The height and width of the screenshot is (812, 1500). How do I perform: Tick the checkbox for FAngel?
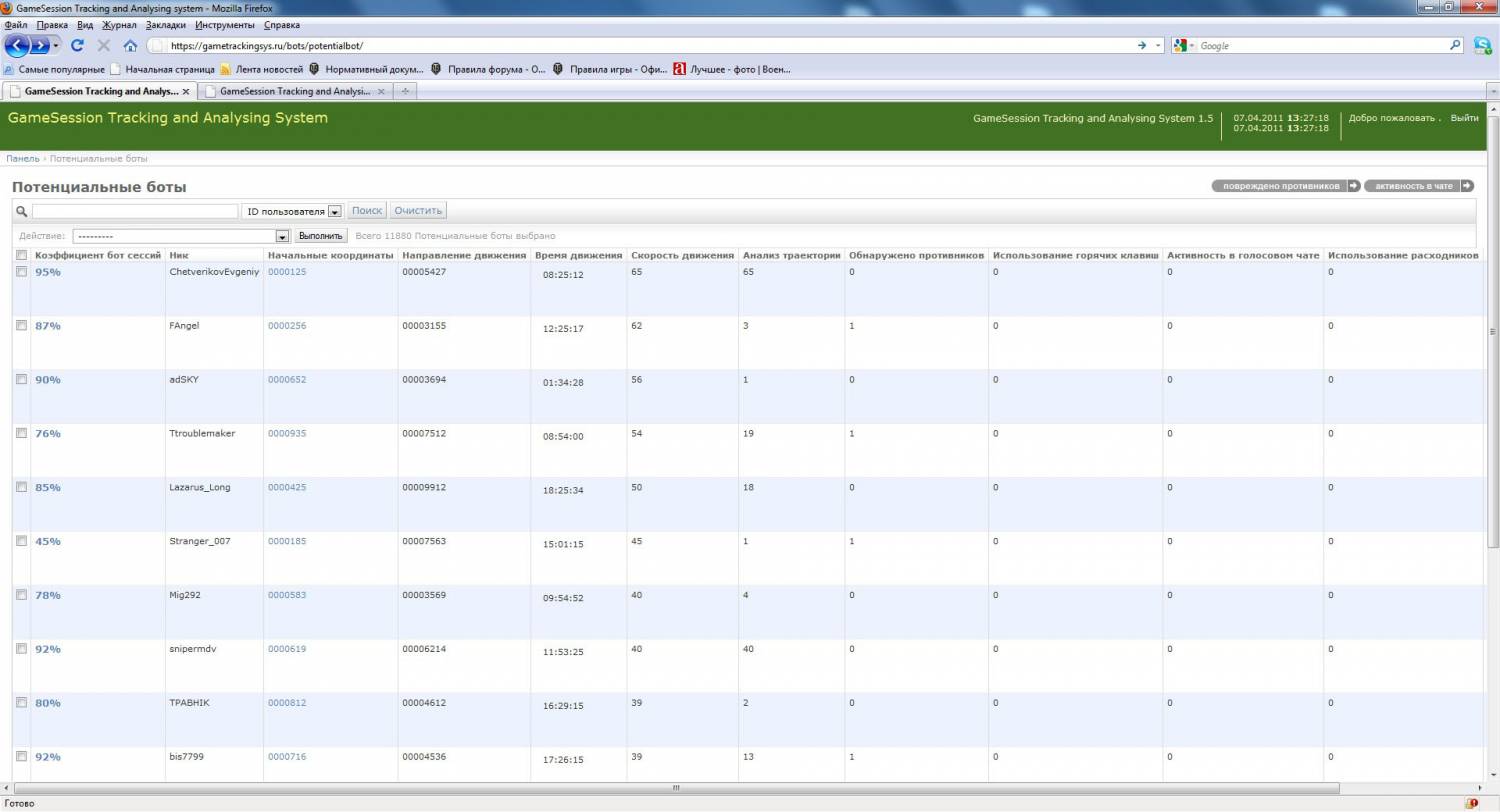click(x=22, y=326)
